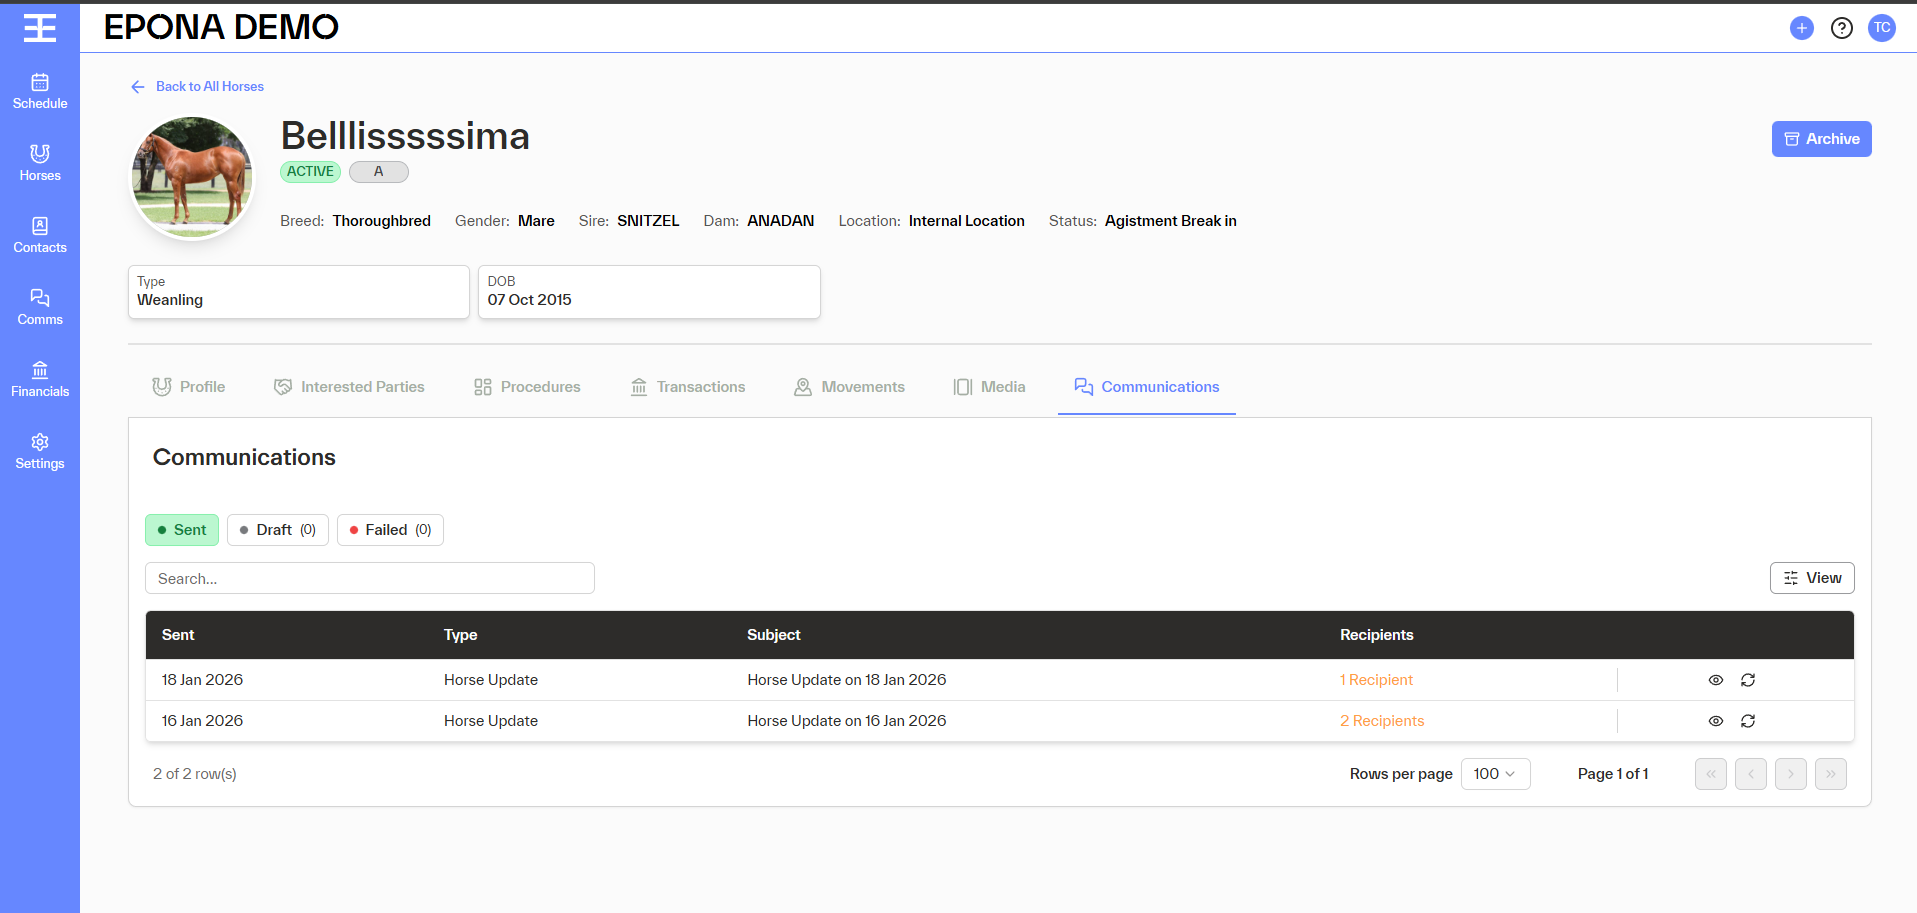Open Financials in the sidebar
Image resolution: width=1917 pixels, height=913 pixels.
click(40, 379)
